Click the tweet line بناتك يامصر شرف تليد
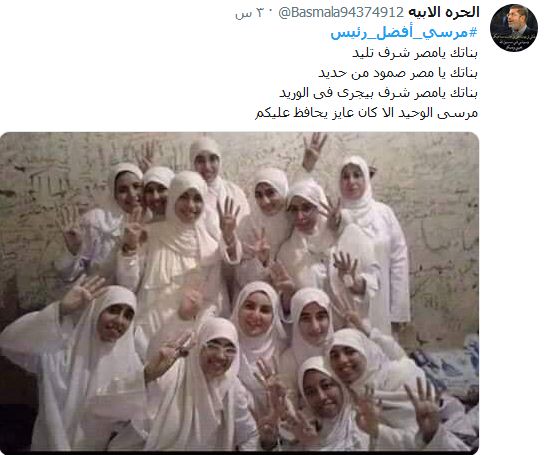This screenshot has width=549, height=455. coord(415,53)
